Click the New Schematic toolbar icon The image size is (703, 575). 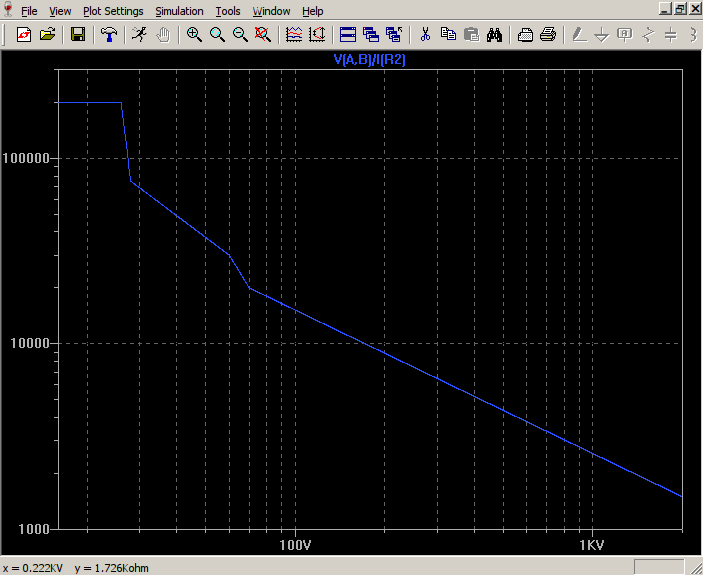click(24, 35)
